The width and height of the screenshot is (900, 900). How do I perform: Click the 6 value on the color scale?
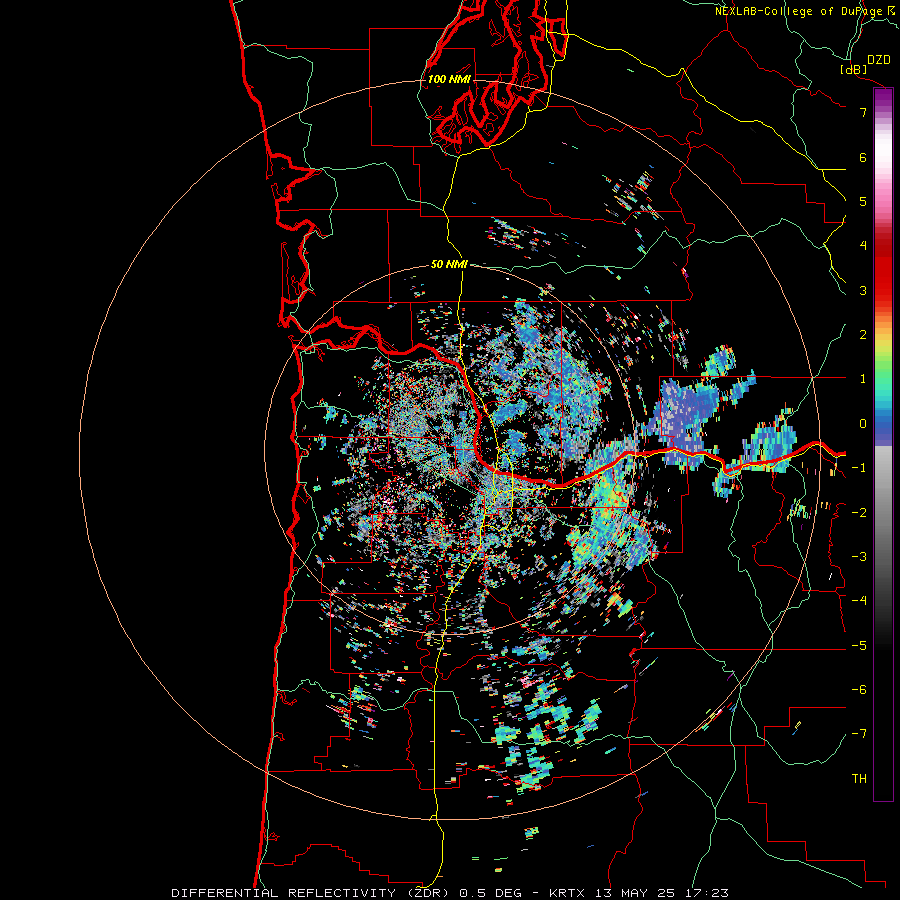(863, 157)
